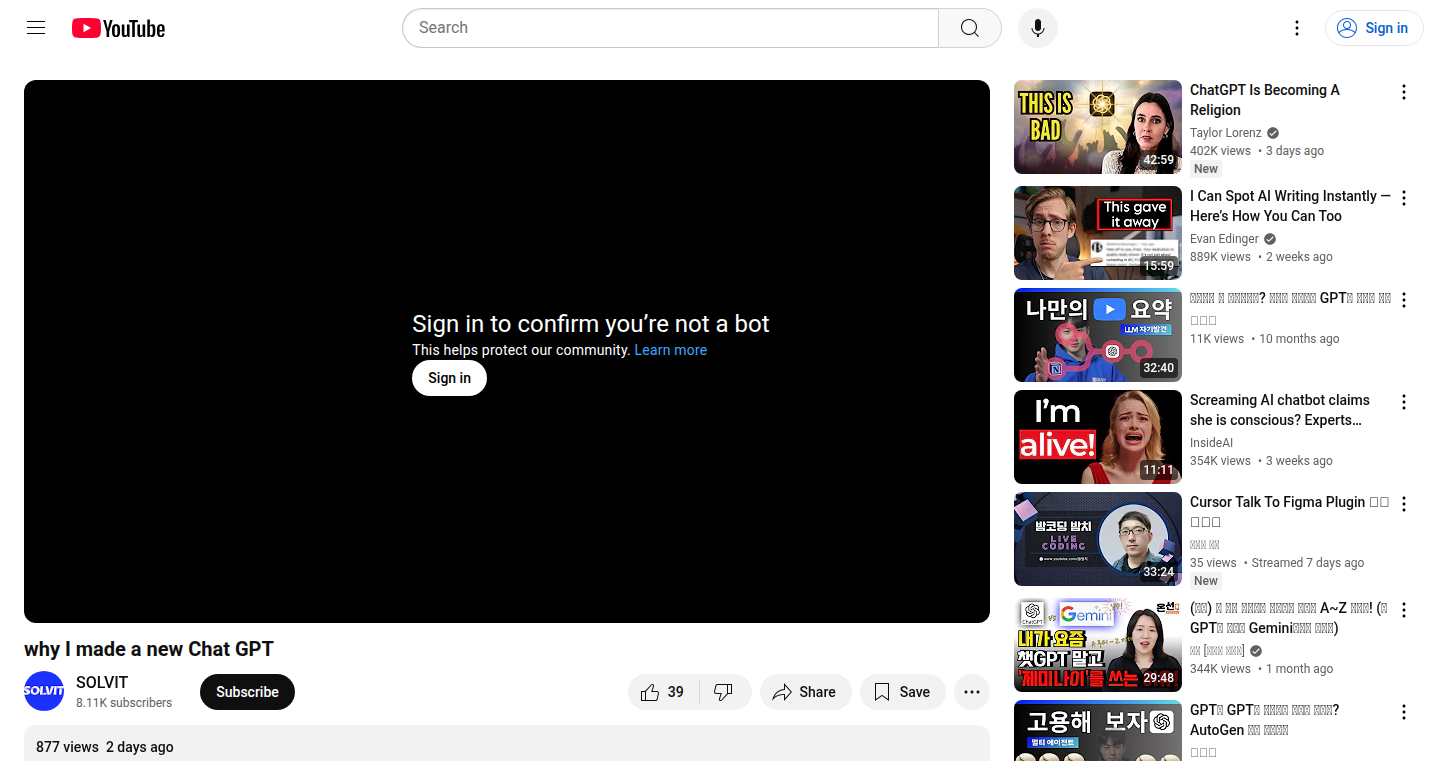Dislike the video with thumbs down
Image resolution: width=1440 pixels, height=761 pixels.
click(725, 692)
